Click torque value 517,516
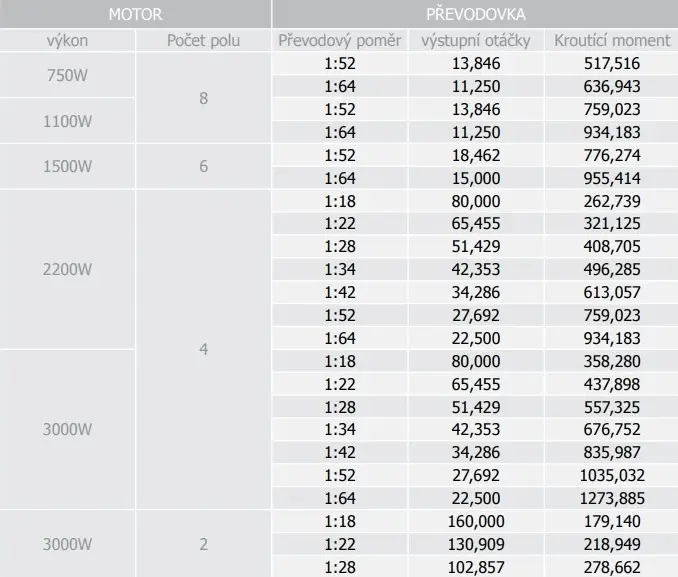Image resolution: width=678 pixels, height=577 pixels. tap(612, 64)
